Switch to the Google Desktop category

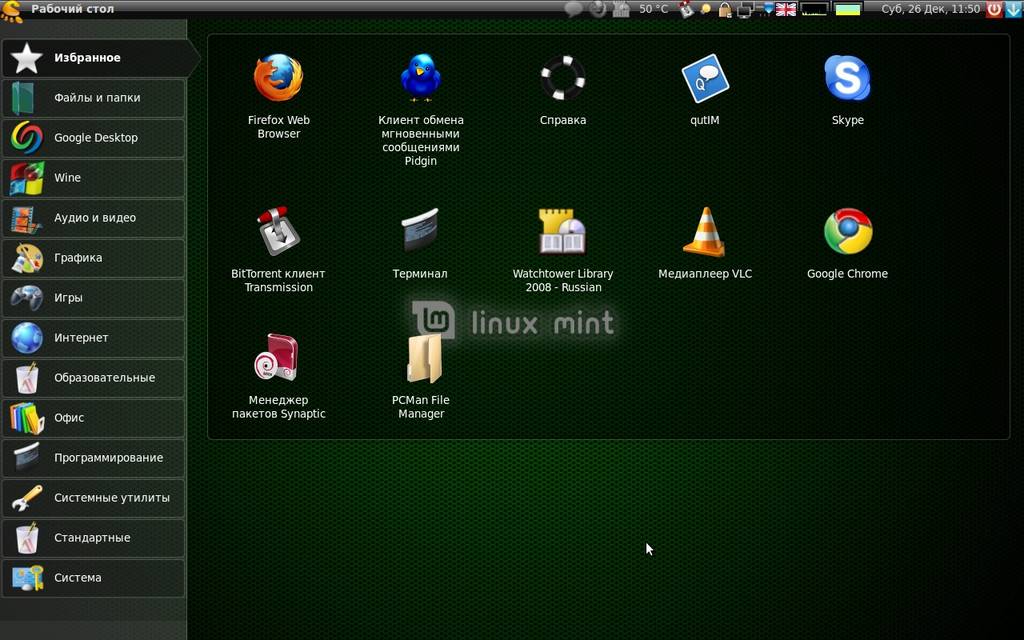[93, 138]
